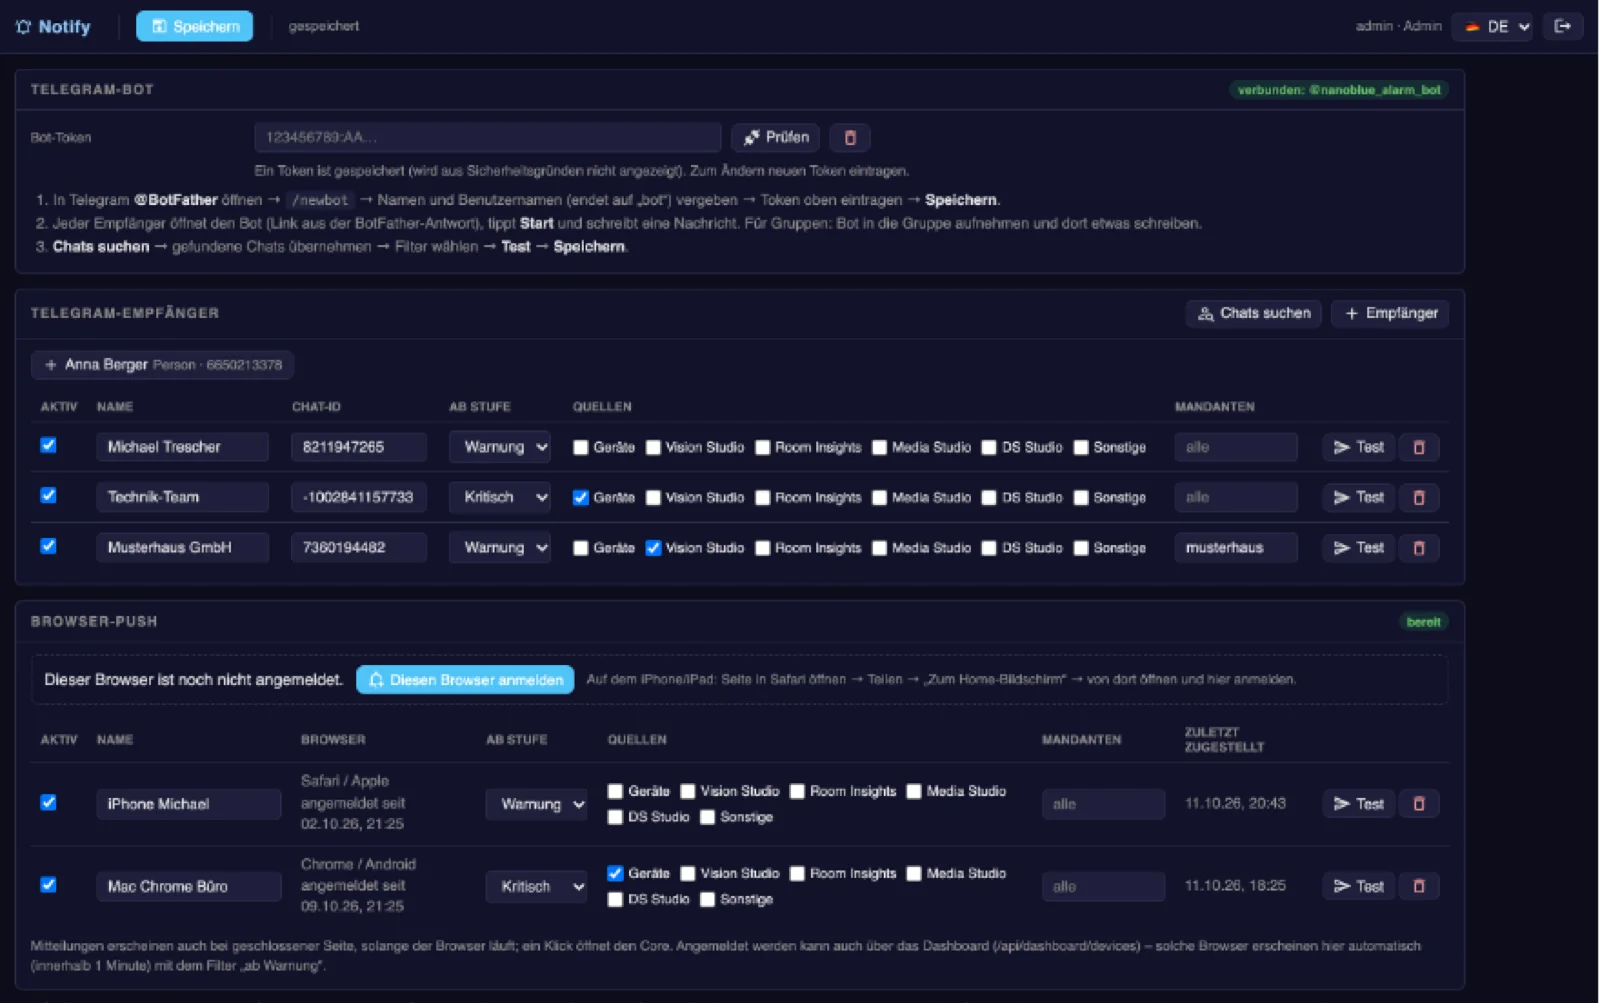Screen dimensions: 1600x1003
Task: Remove the Mac Chrome Büro browser subscription
Action: pos(1418,886)
